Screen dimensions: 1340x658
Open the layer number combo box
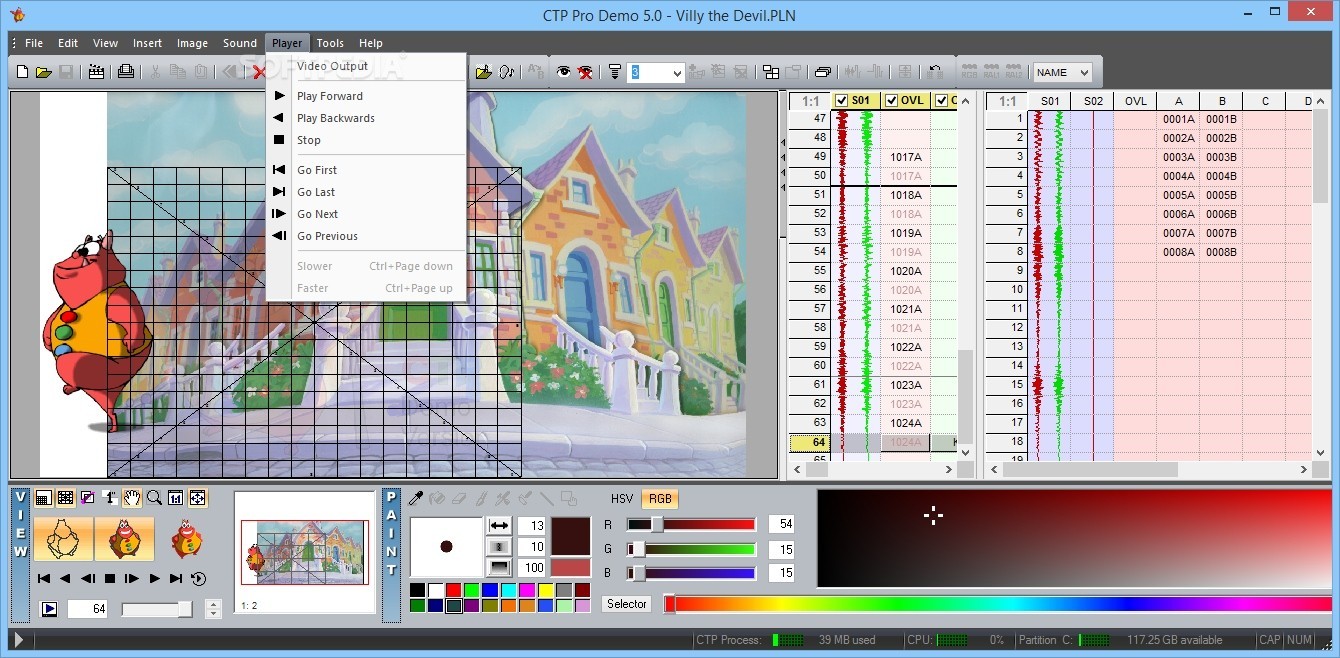pyautogui.click(x=656, y=72)
